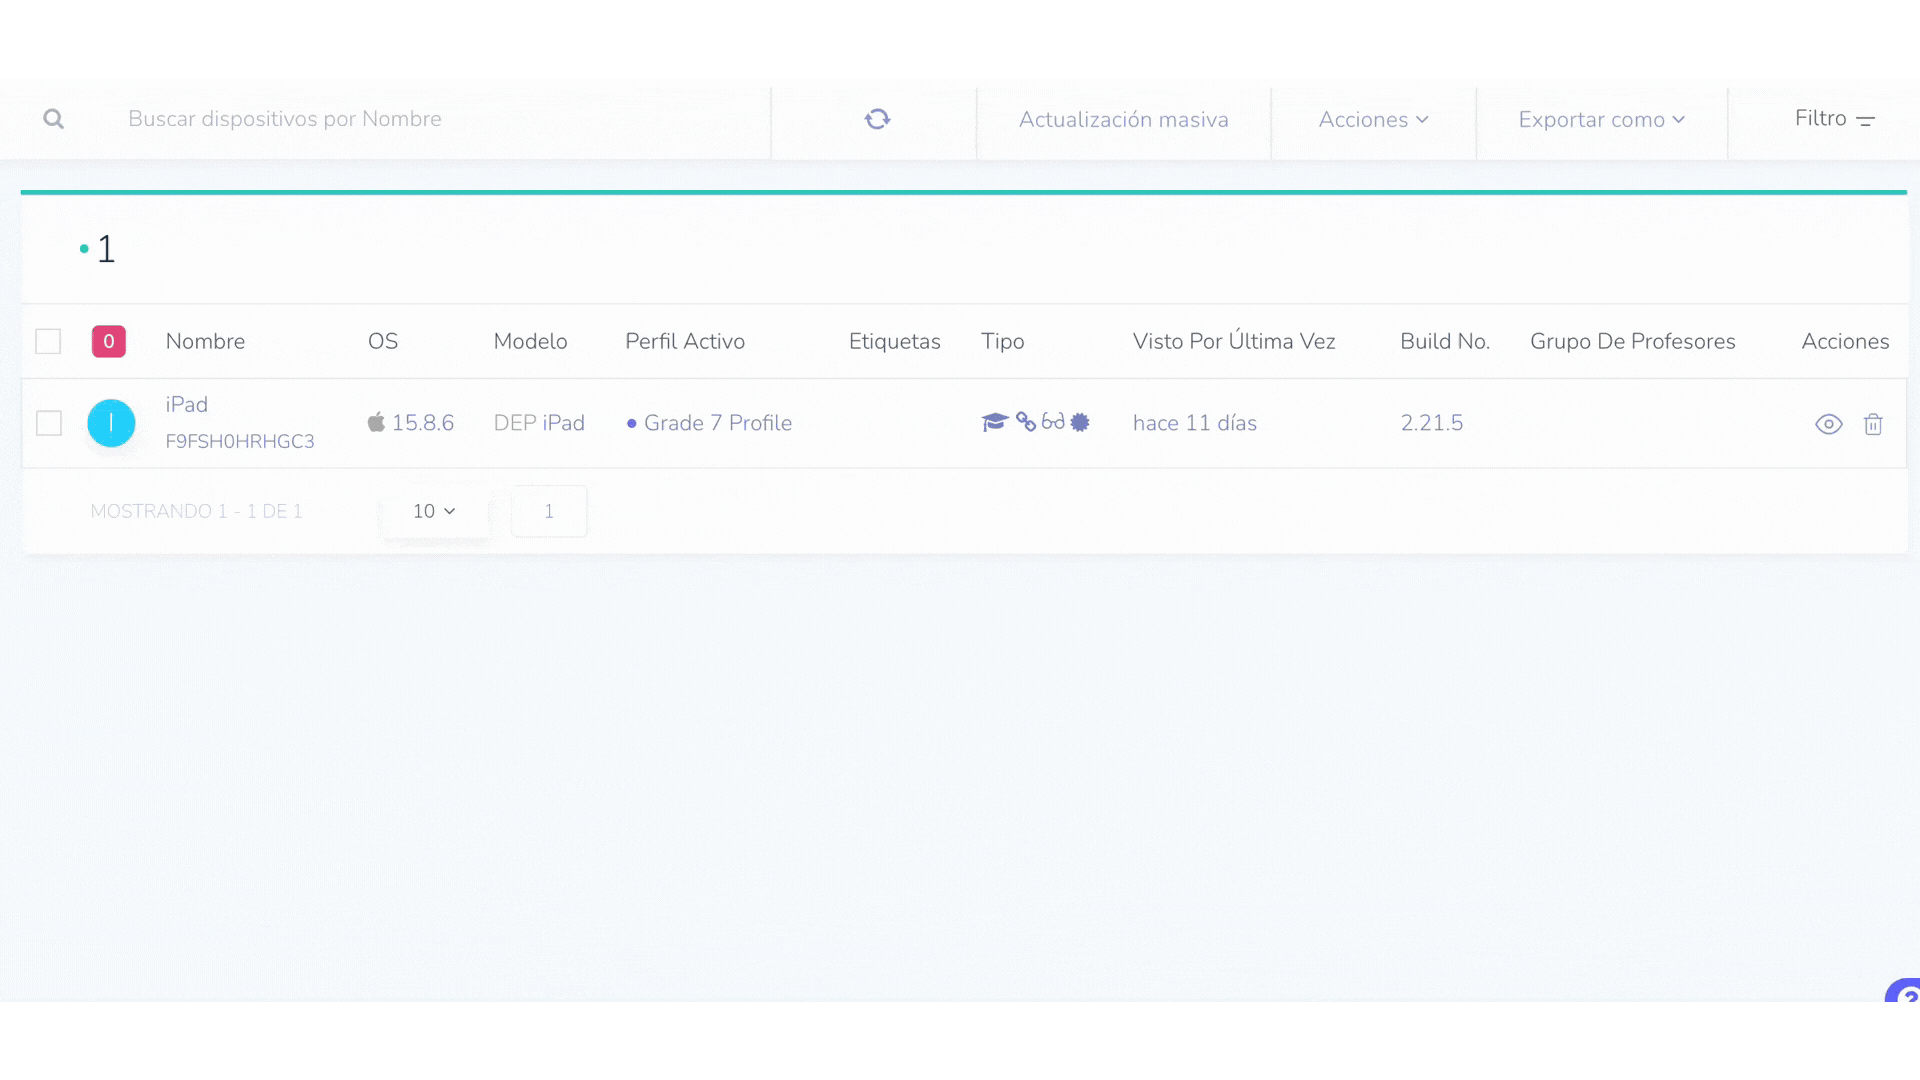
Task: Click the chain link type icon
Action: pos(1026,422)
